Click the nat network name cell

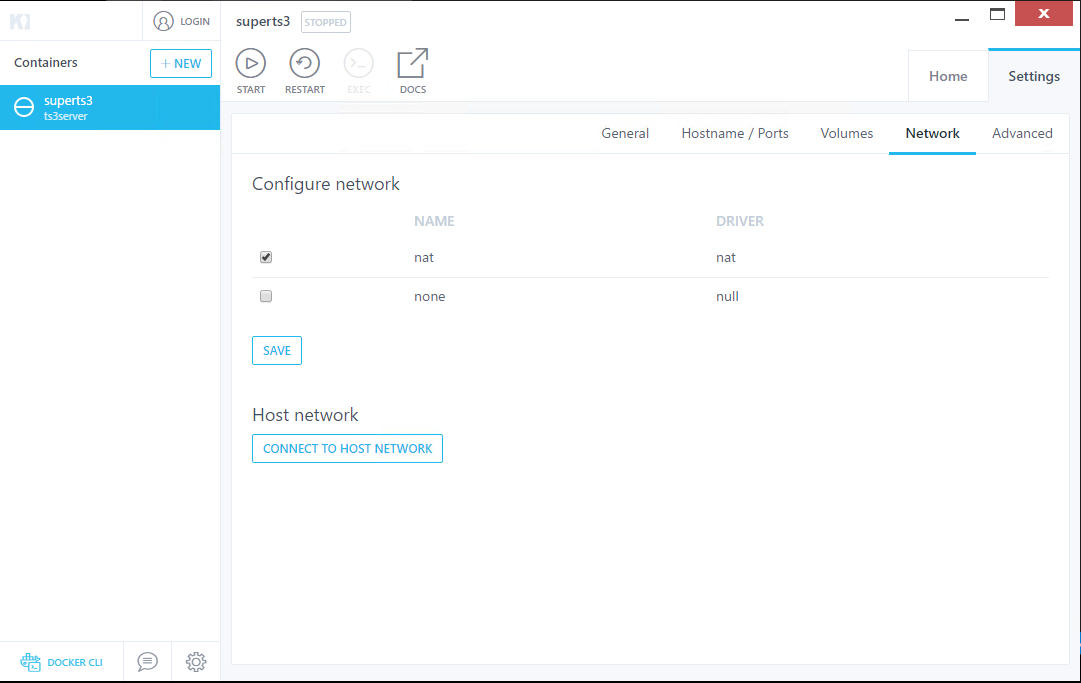click(x=424, y=258)
